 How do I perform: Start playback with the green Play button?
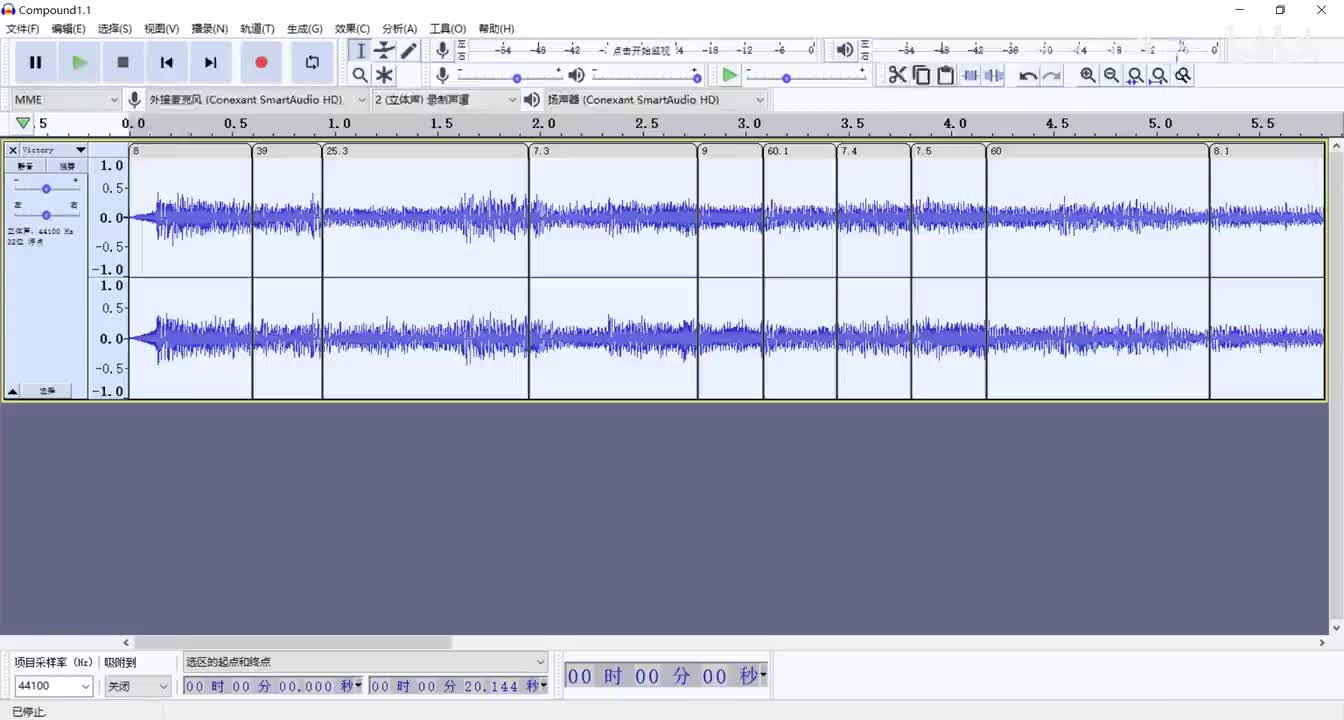[79, 62]
